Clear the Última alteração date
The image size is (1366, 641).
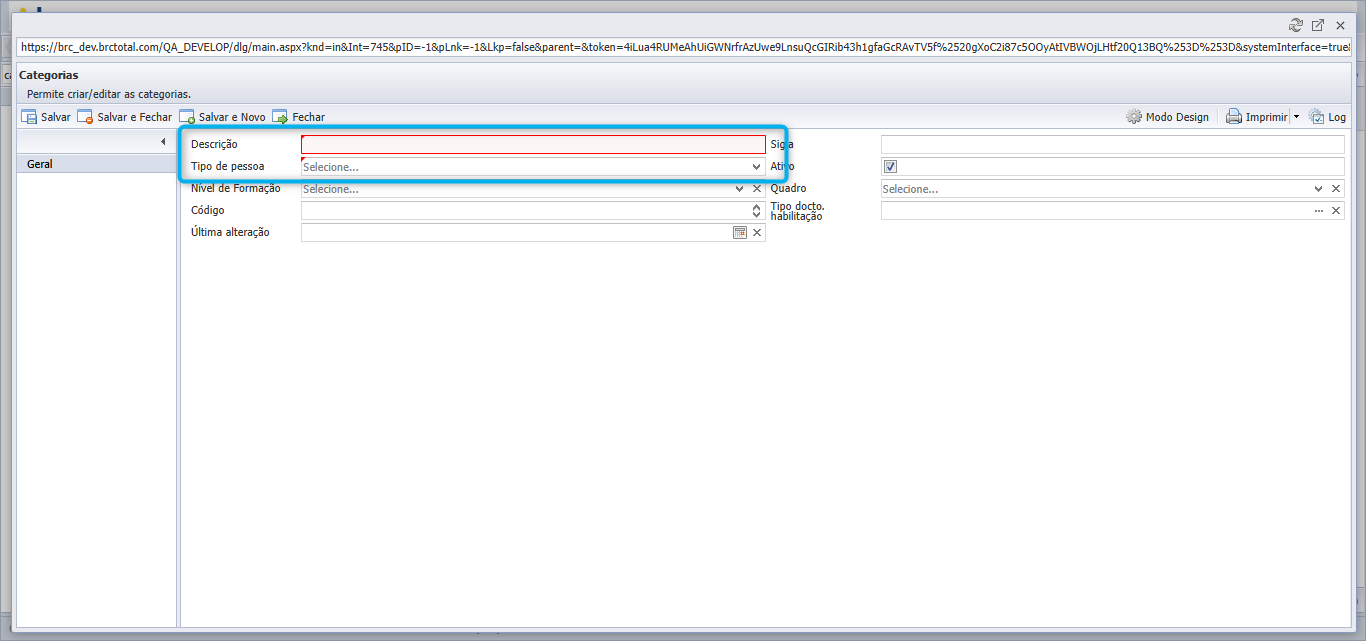(x=757, y=233)
